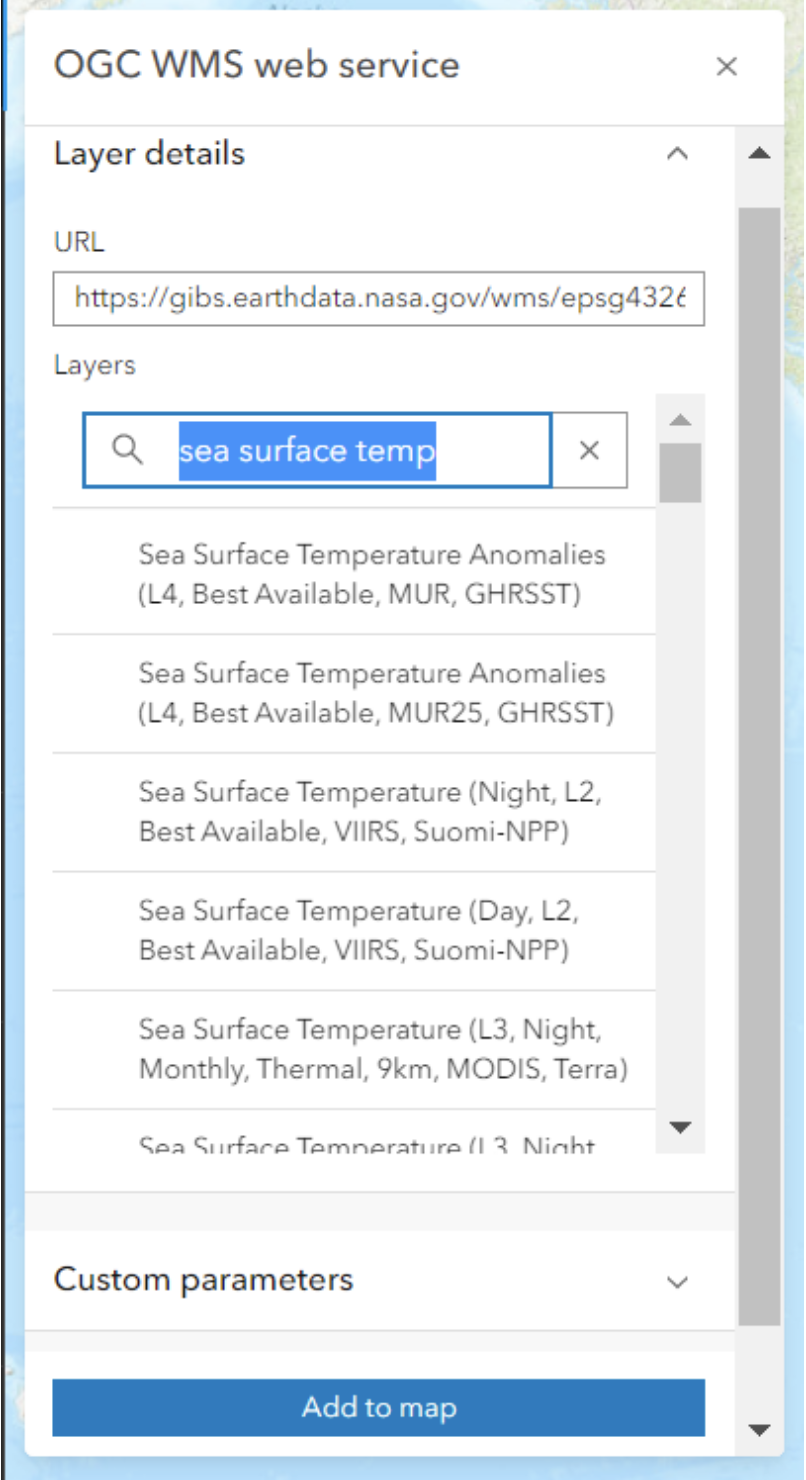Click layer list scroll up arrow
Viewport: 806px width, 1480px height.
680,420
